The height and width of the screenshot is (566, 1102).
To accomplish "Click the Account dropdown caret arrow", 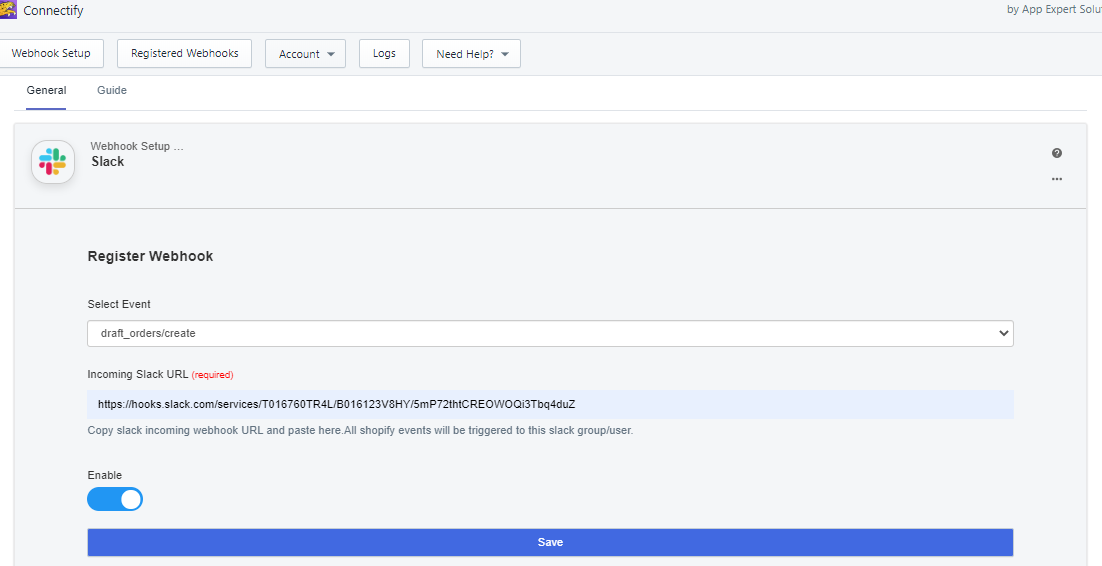I will 331,54.
